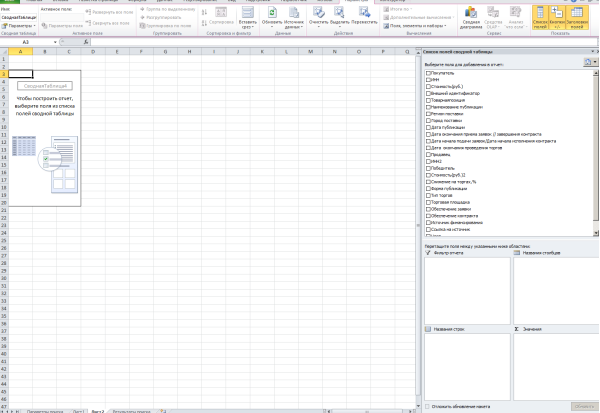Click Средства OLAP tools icon

493,13
